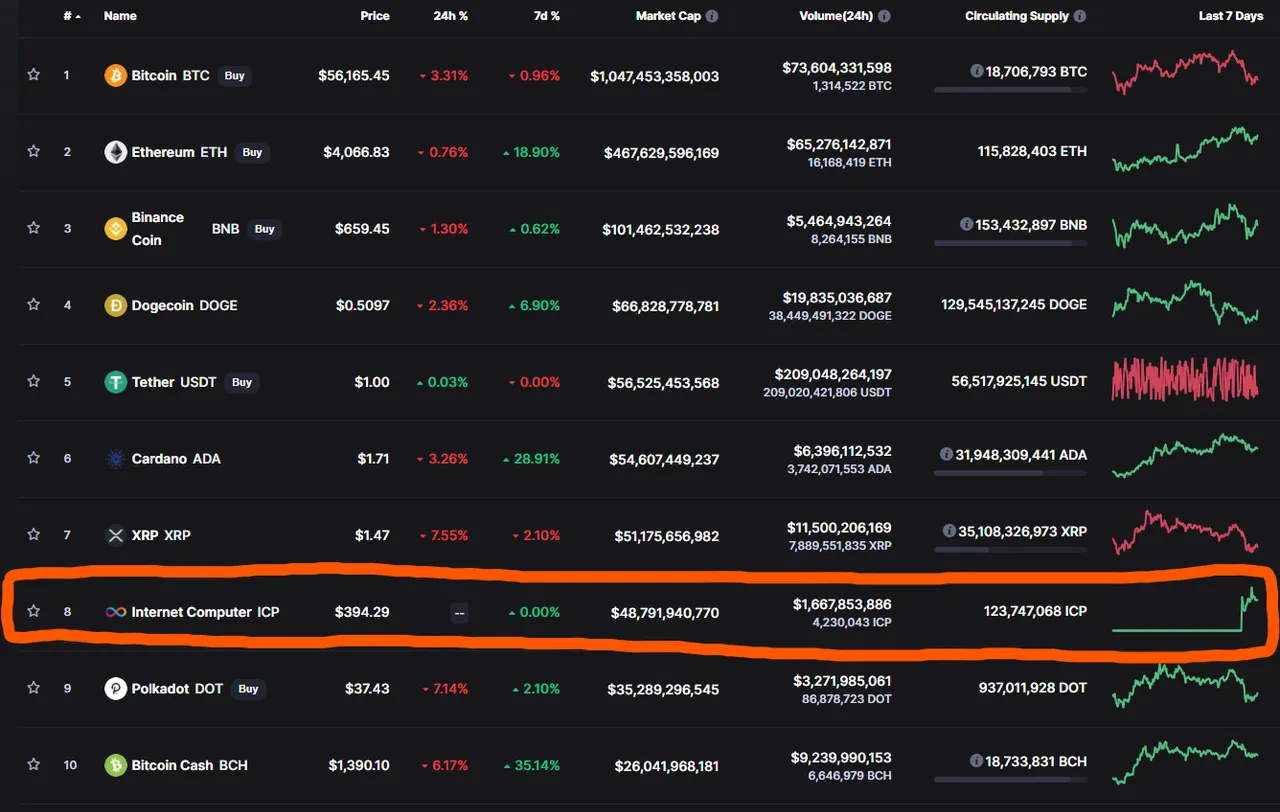Click the Dogecoin logo icon
Image resolution: width=1280 pixels, height=812 pixels.
point(116,305)
